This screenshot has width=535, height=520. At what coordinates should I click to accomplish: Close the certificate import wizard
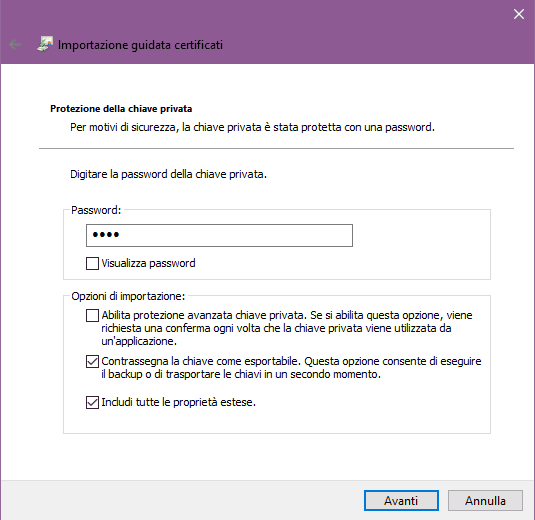pos(519,14)
